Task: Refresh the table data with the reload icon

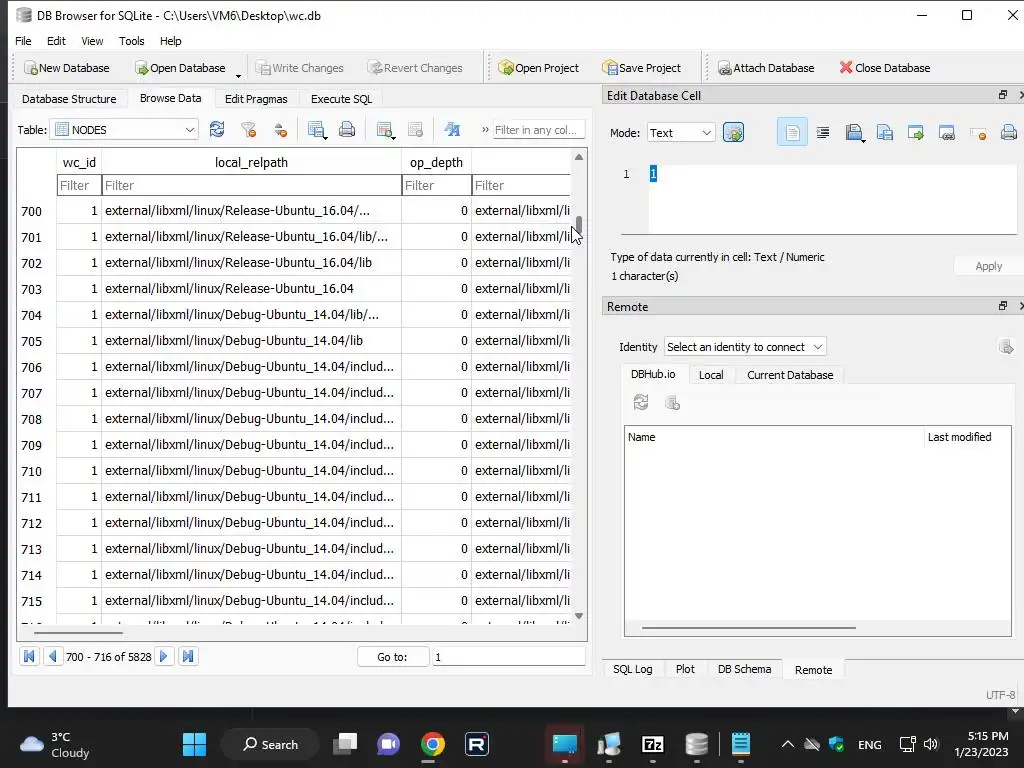Action: [x=217, y=129]
